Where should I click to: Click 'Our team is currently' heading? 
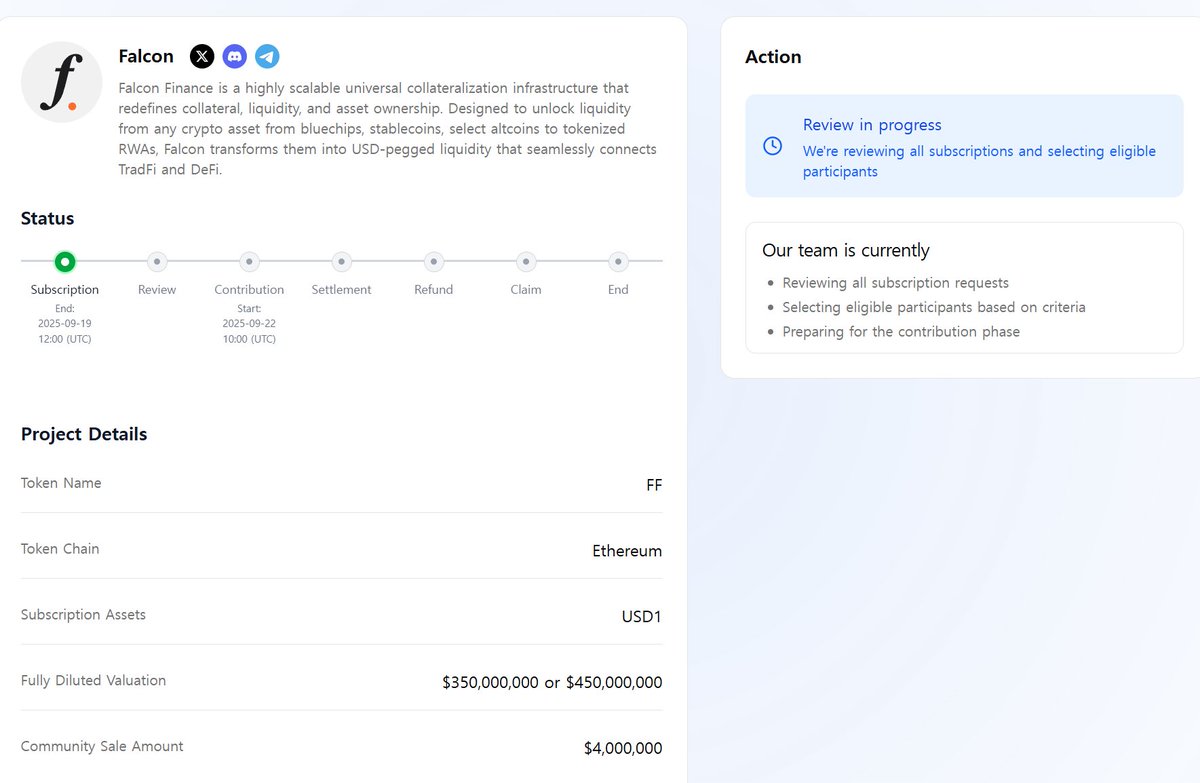pos(846,250)
